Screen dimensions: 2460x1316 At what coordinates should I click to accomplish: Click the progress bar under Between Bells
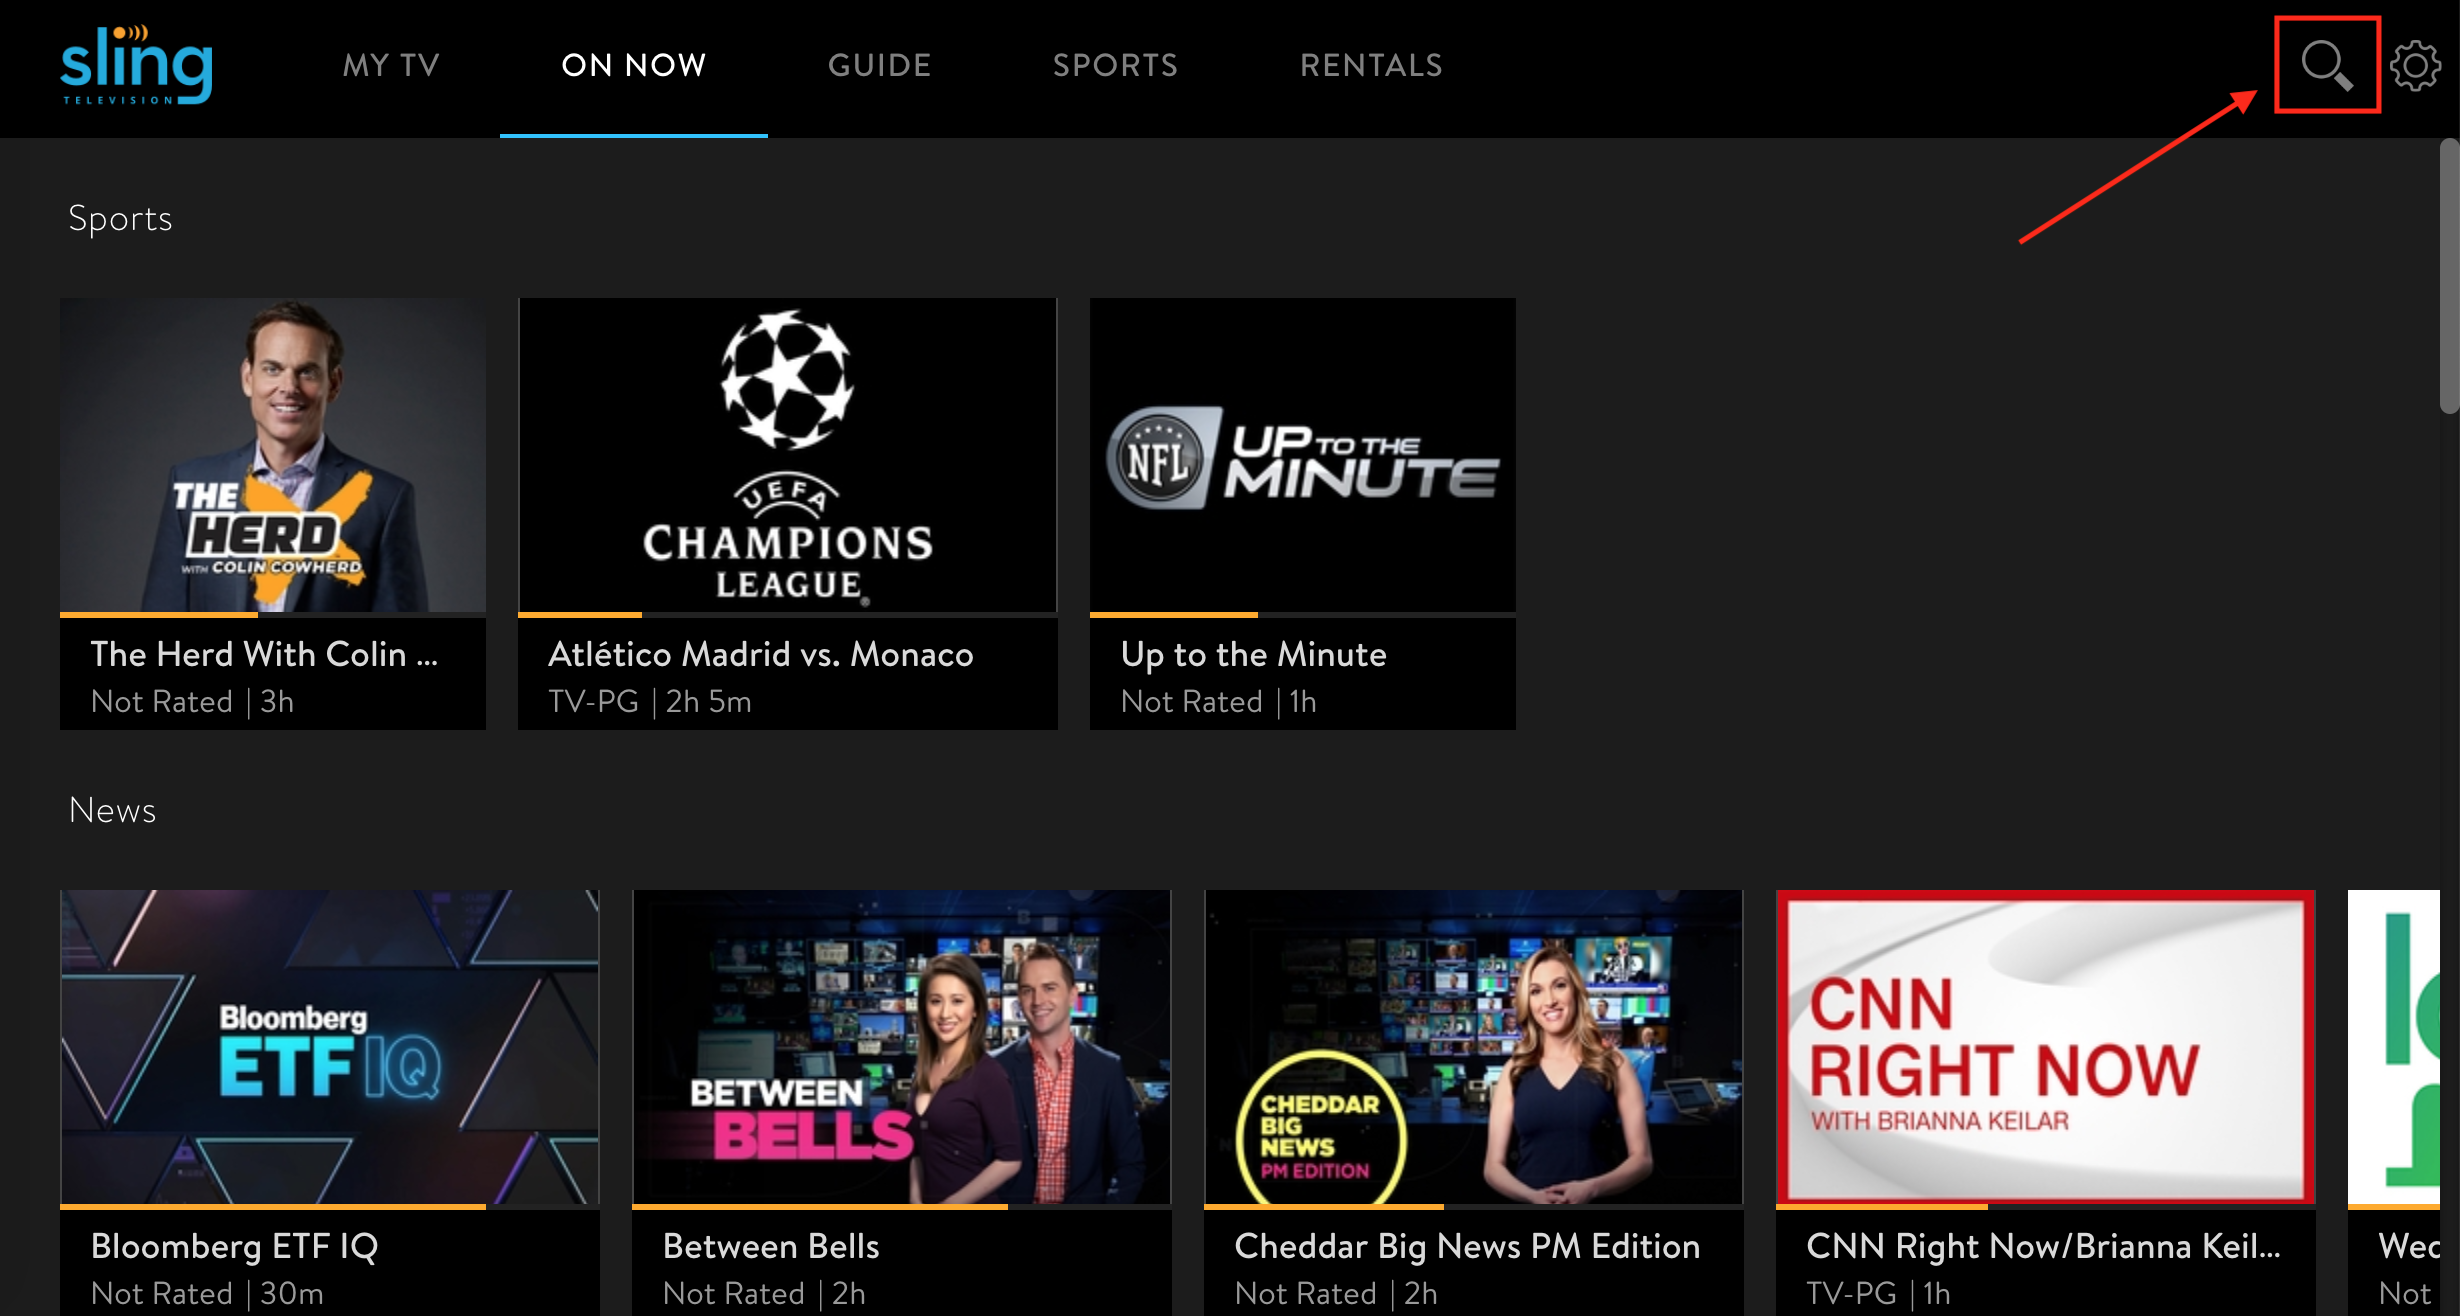coord(902,1206)
